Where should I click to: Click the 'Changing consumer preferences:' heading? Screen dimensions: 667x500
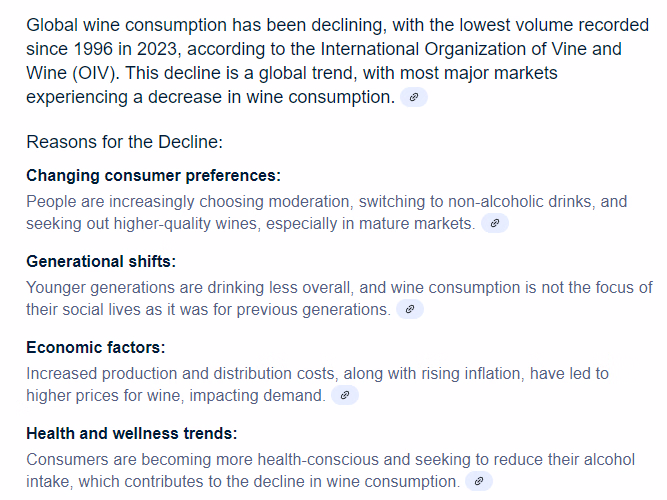click(x=154, y=175)
